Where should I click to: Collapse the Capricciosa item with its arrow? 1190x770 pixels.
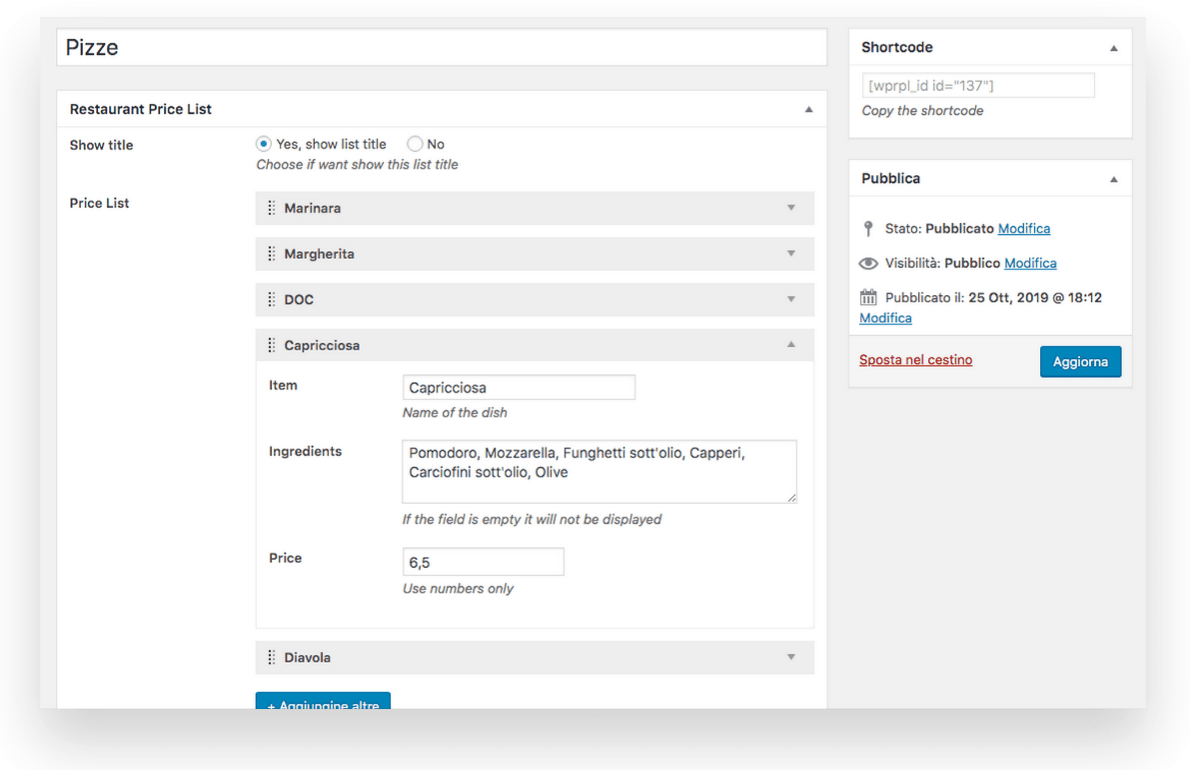[791, 345]
